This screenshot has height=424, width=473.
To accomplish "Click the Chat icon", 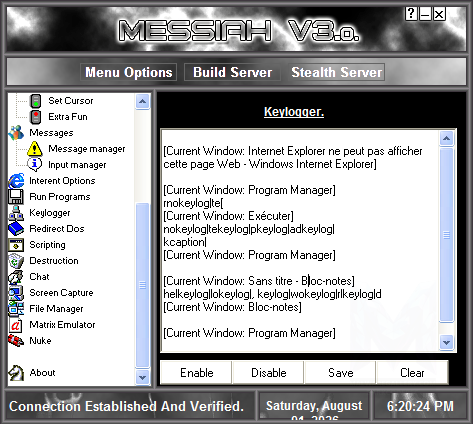I will 16,277.
